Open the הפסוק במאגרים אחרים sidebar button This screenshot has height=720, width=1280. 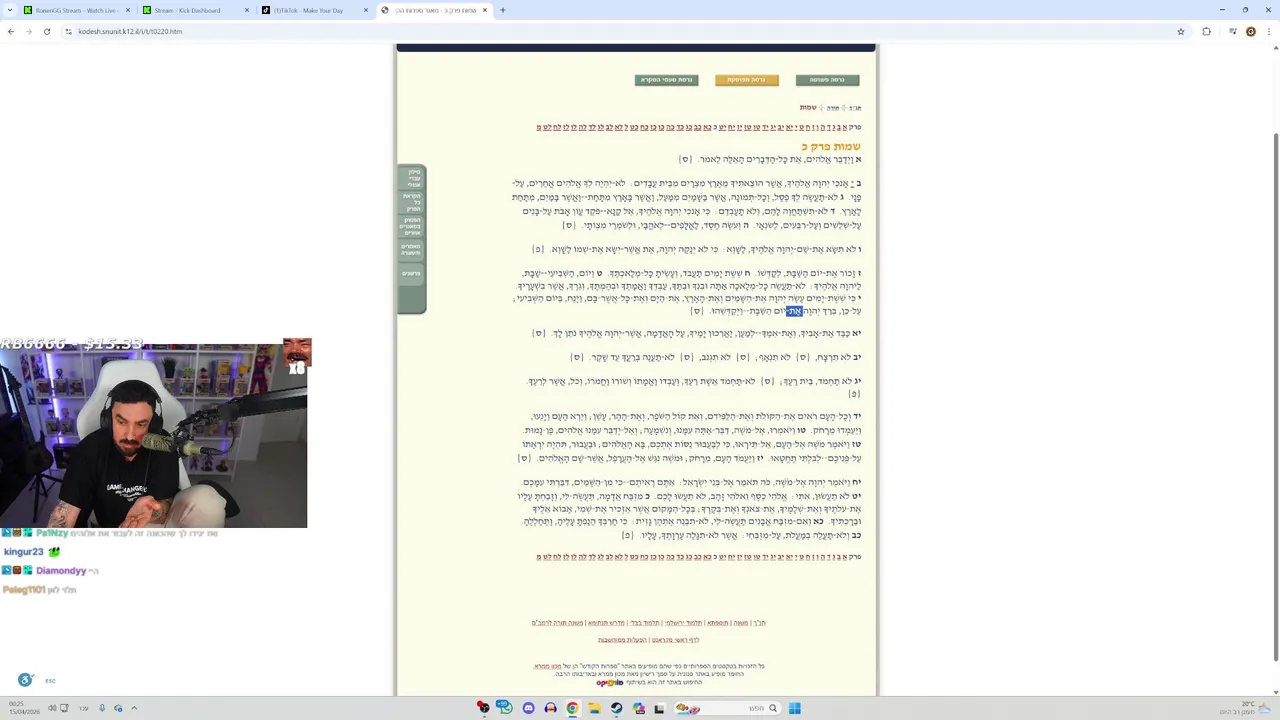(412, 226)
